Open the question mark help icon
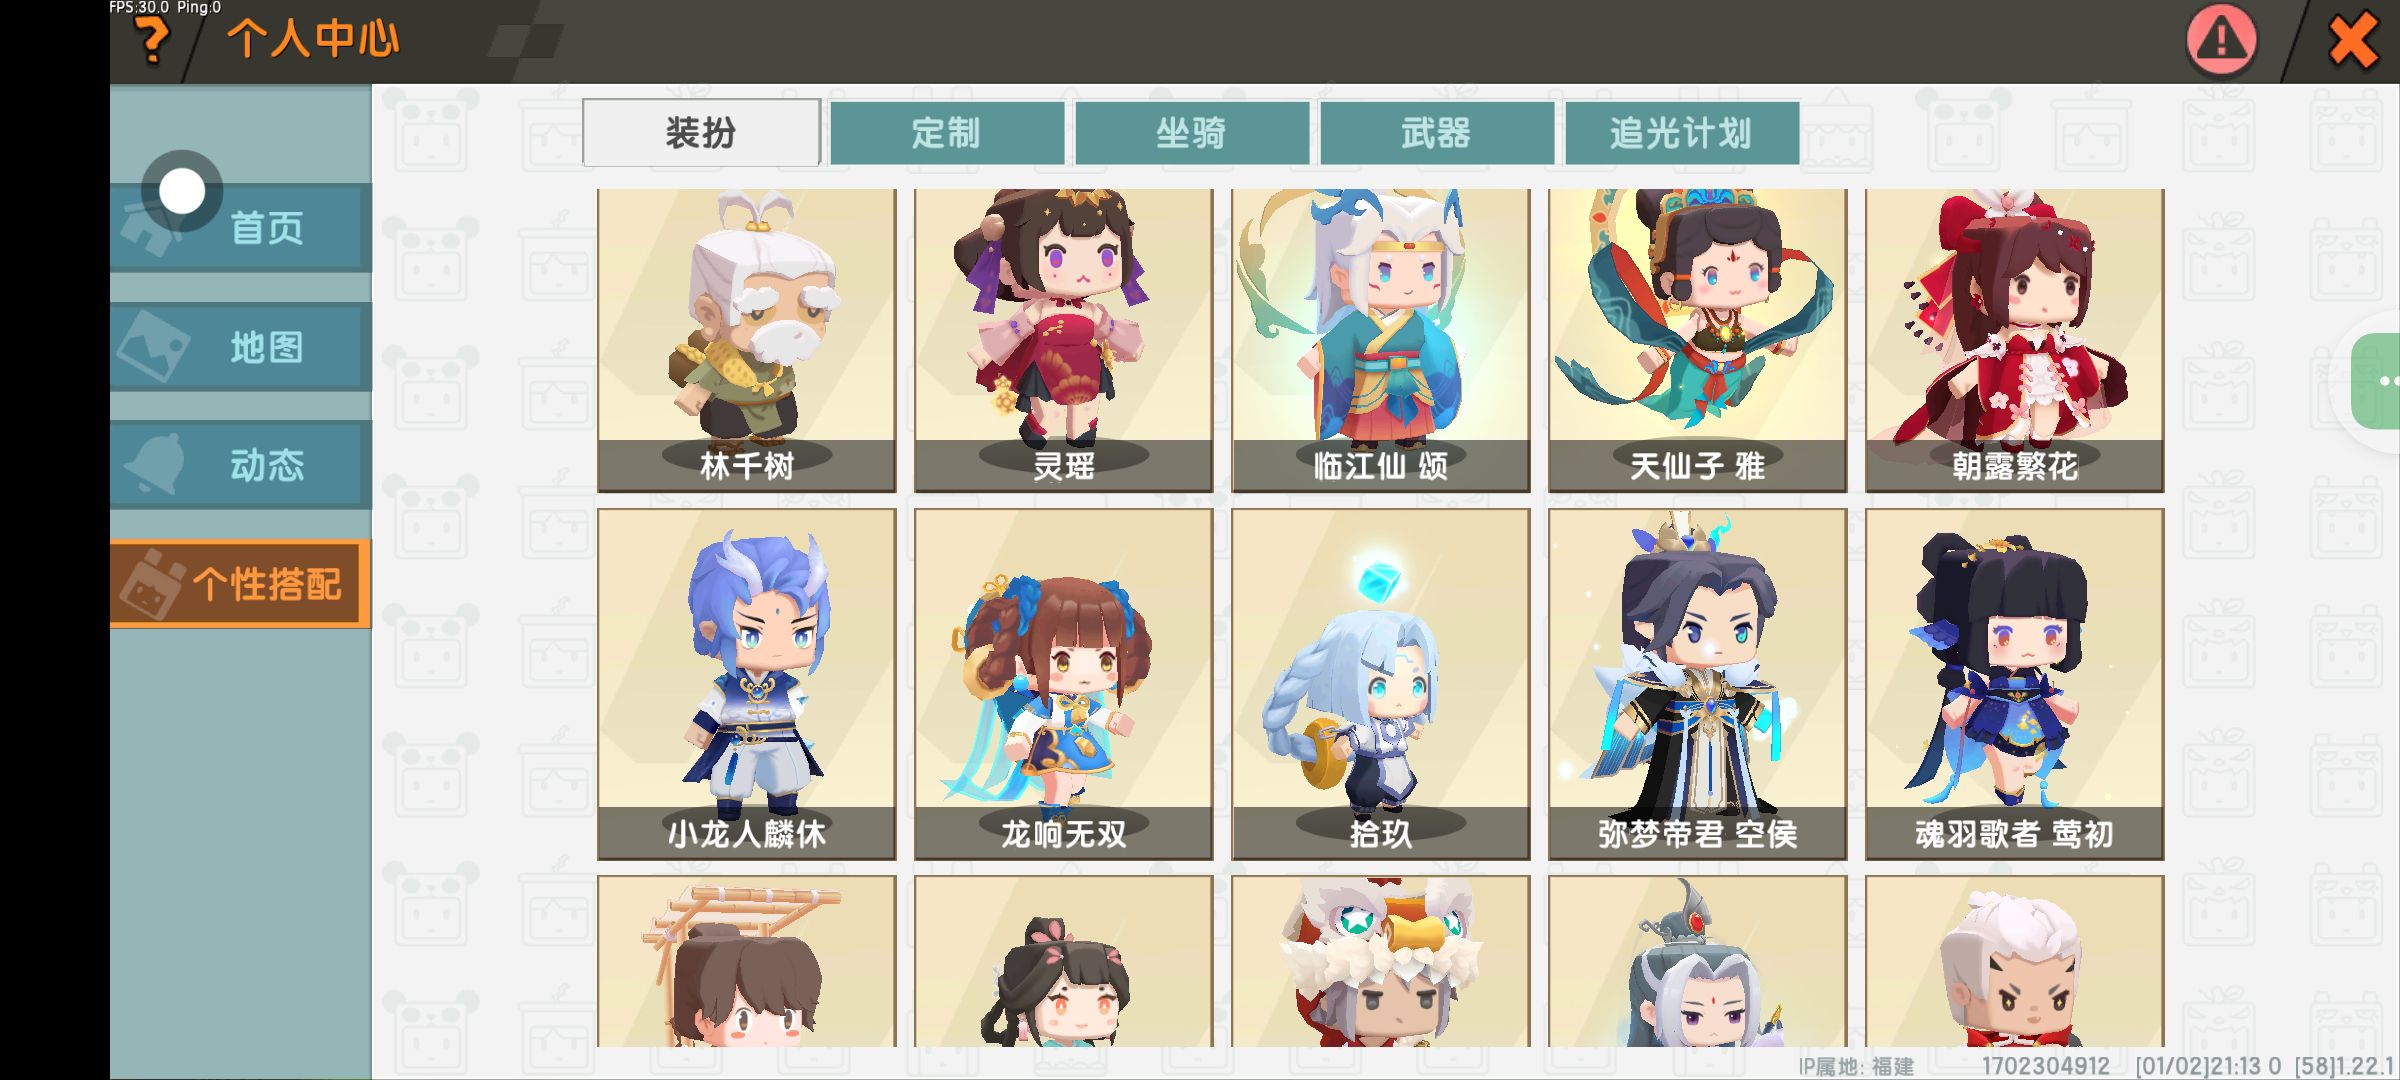Viewport: 2400px width, 1080px height. (151, 42)
